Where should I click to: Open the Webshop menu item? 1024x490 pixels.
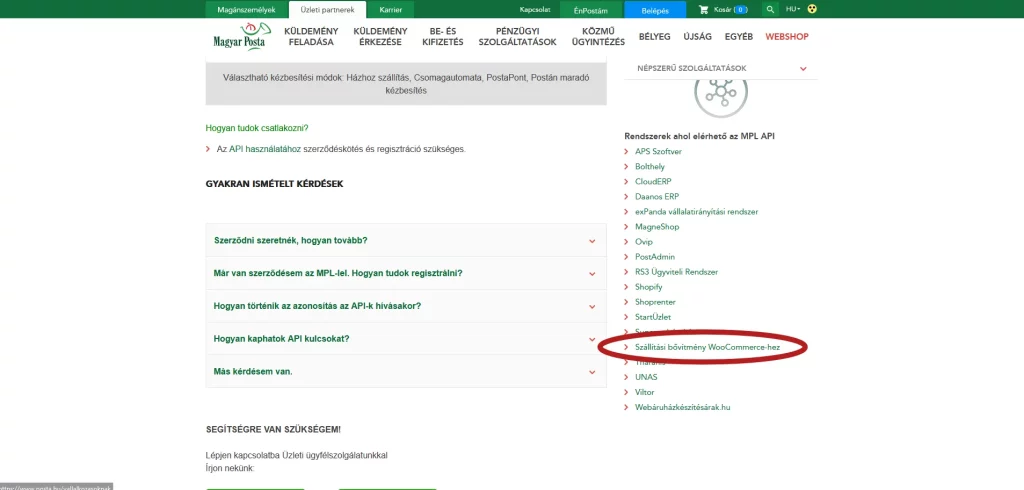[786, 37]
